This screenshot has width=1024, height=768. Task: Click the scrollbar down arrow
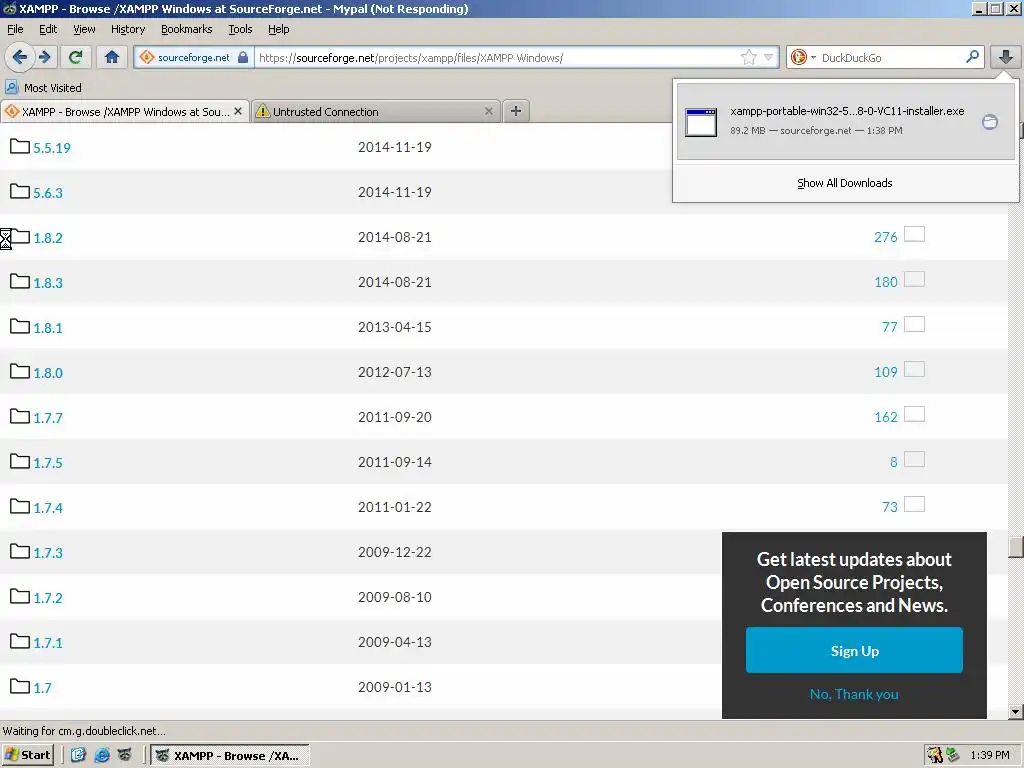pos(1016,712)
